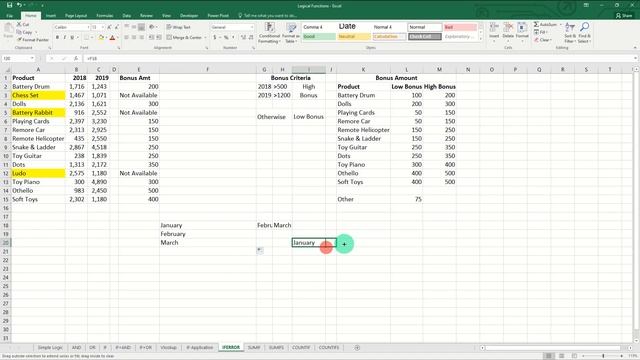640x360 pixels.
Task: Toggle italic formatting
Action: point(64,38)
